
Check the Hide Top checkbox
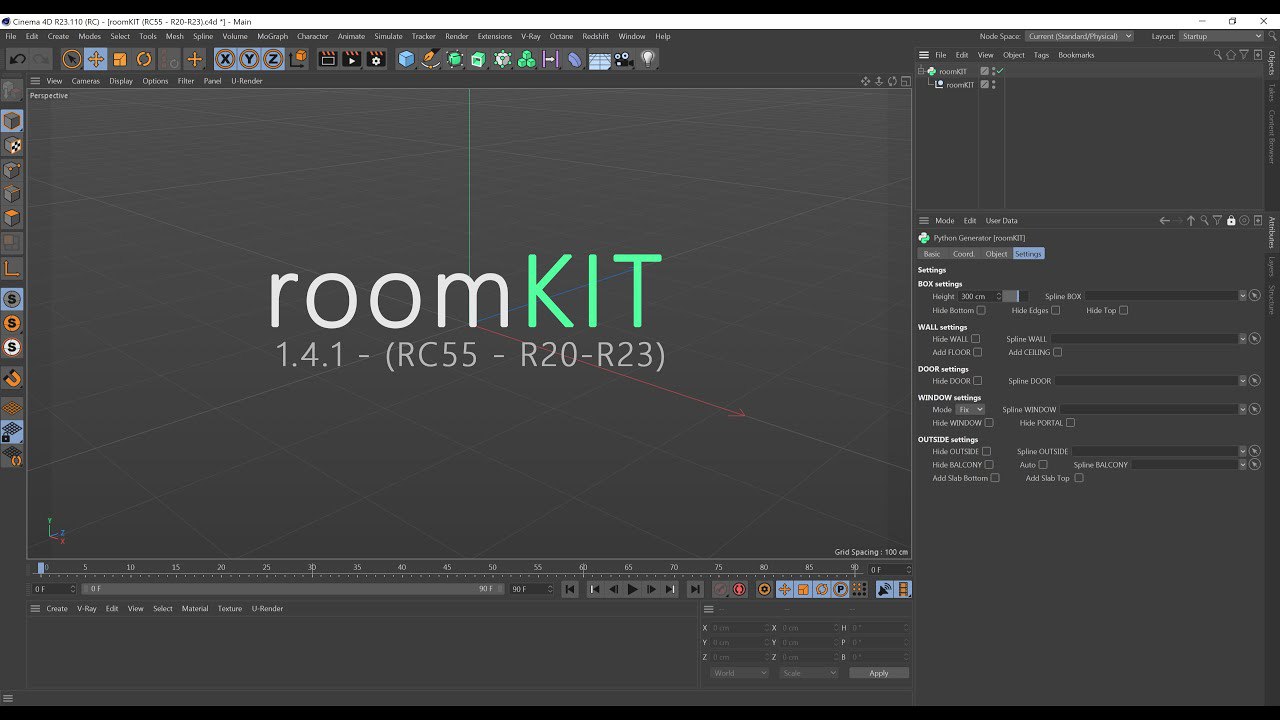coord(1123,310)
